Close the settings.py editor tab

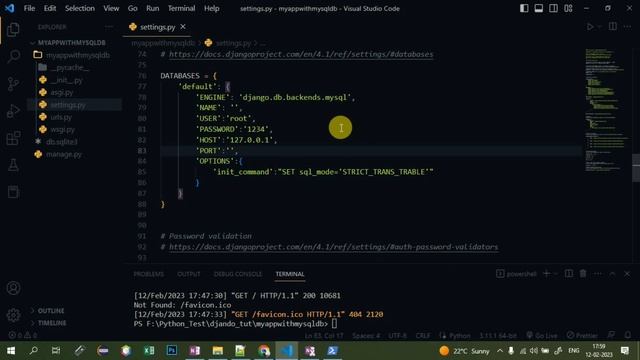pos(183,27)
